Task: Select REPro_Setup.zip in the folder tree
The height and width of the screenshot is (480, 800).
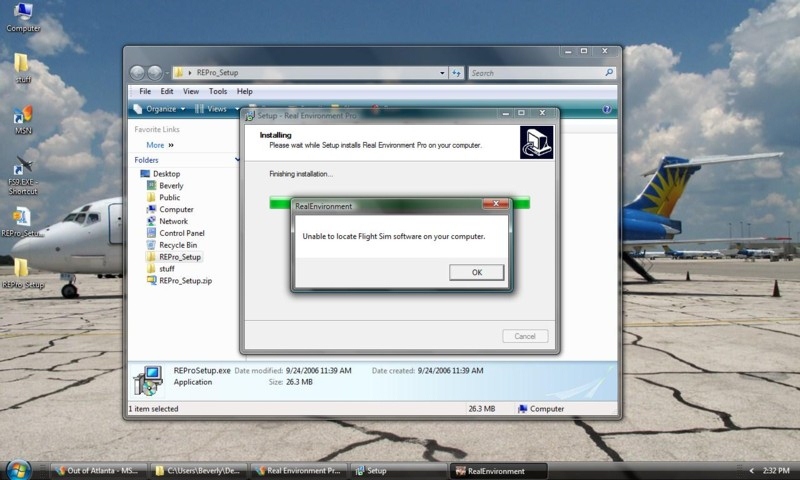Action: 180,281
